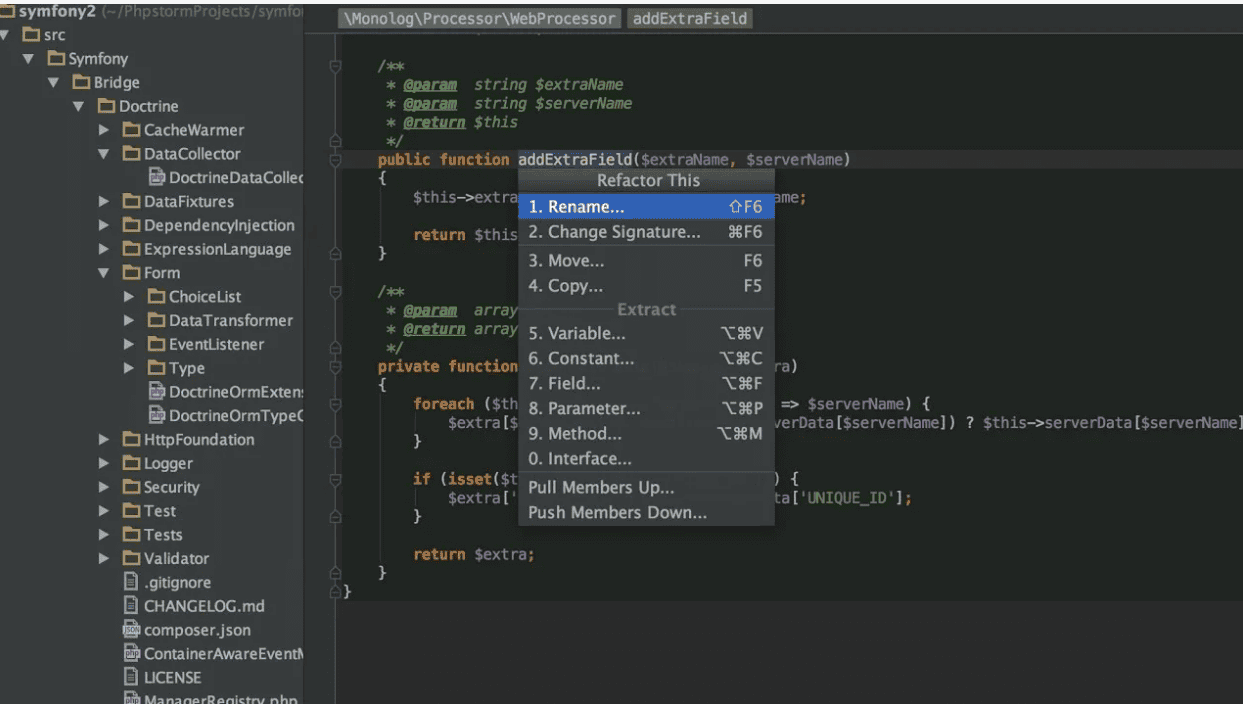Choose Extract Variable option
The image size is (1243, 704).
point(646,334)
